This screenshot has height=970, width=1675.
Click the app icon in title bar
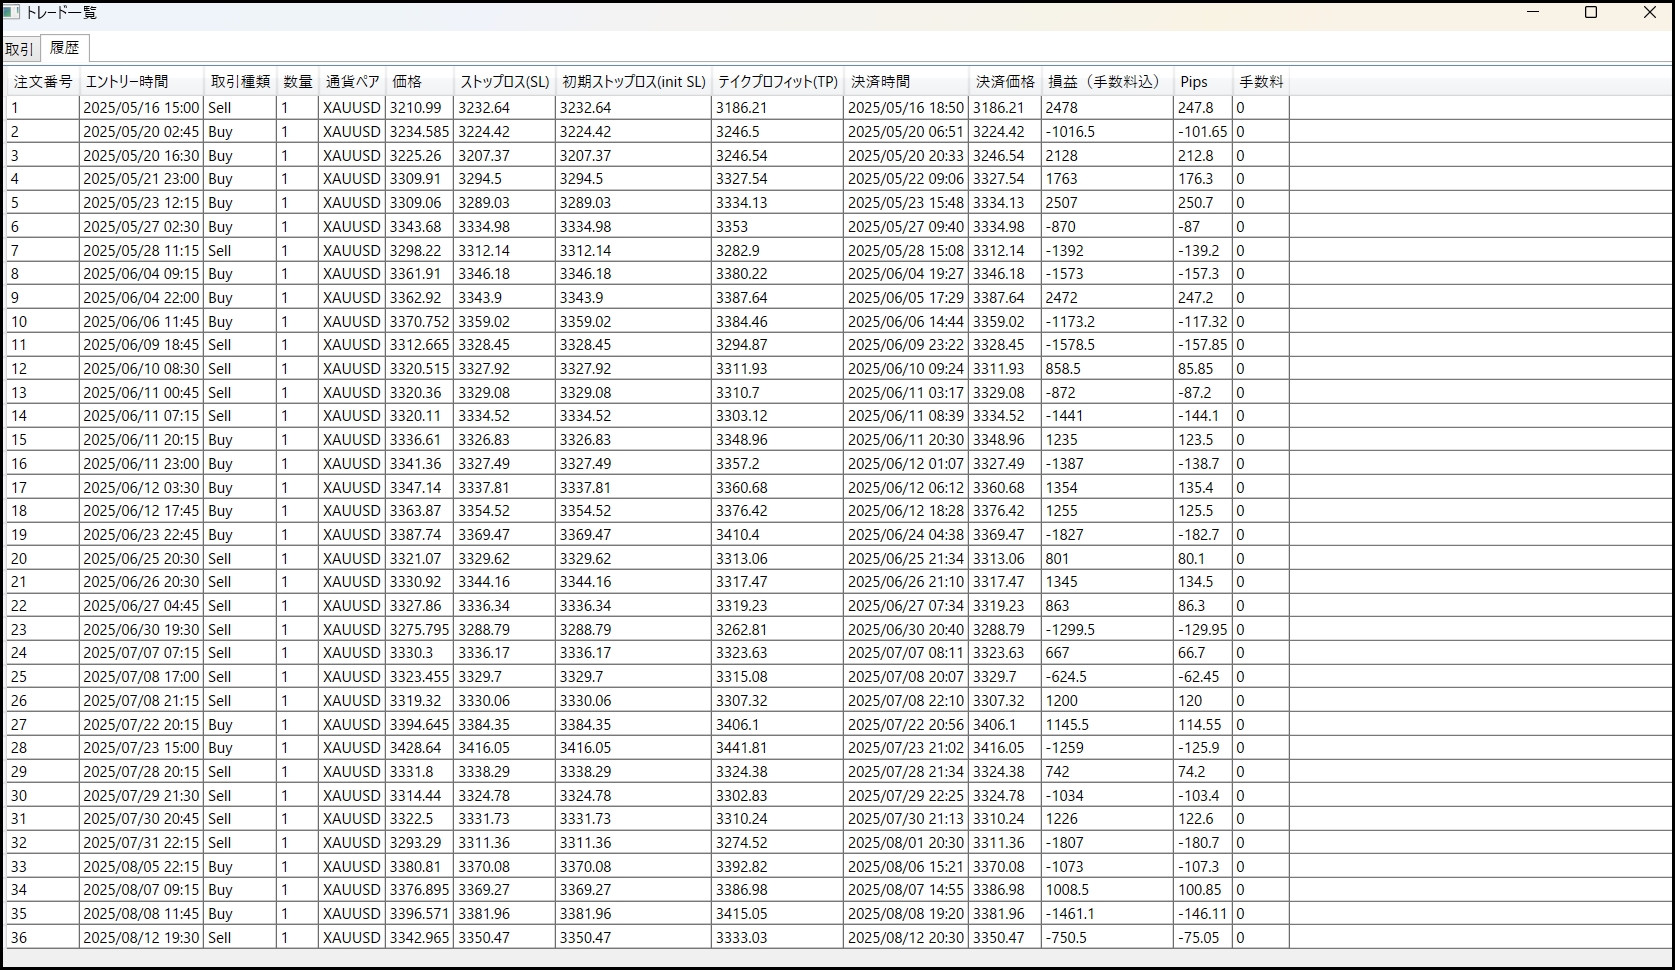pos(12,13)
